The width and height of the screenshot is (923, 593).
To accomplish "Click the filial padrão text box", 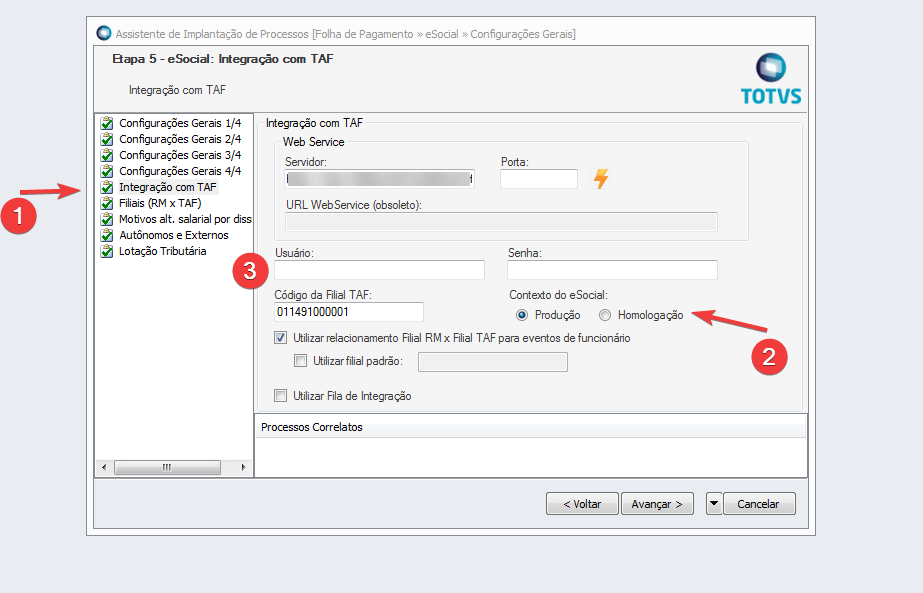I will click(493, 362).
